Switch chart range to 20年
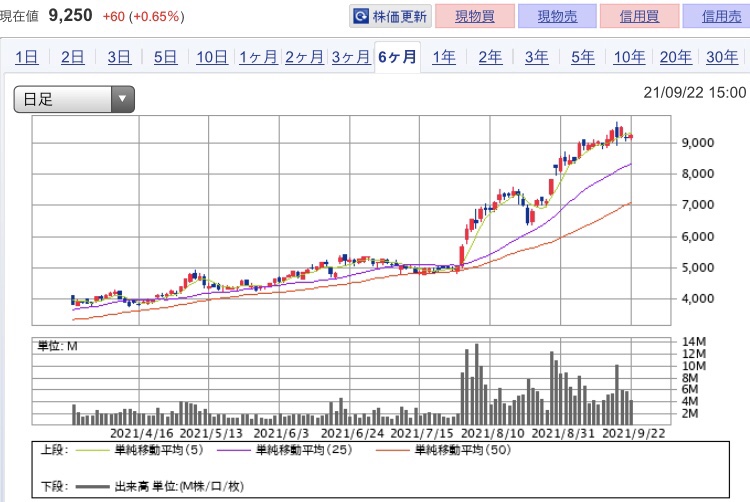 pyautogui.click(x=676, y=57)
